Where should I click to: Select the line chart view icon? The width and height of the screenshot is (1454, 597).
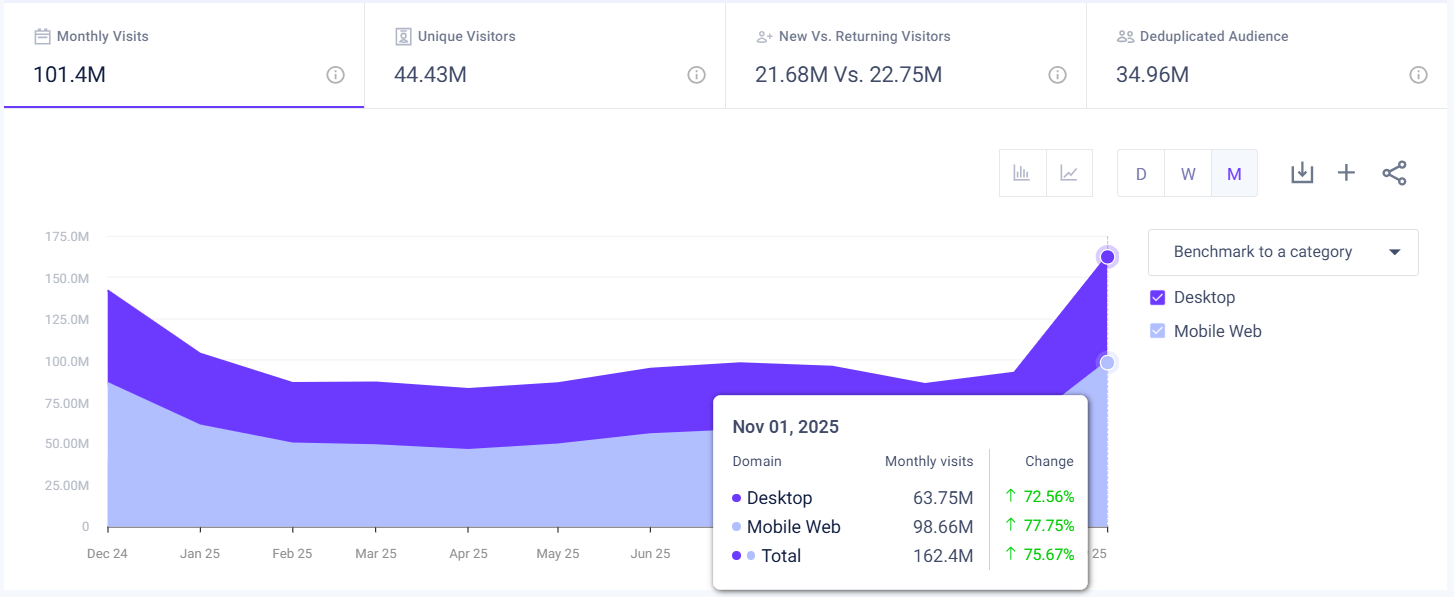click(x=1069, y=172)
